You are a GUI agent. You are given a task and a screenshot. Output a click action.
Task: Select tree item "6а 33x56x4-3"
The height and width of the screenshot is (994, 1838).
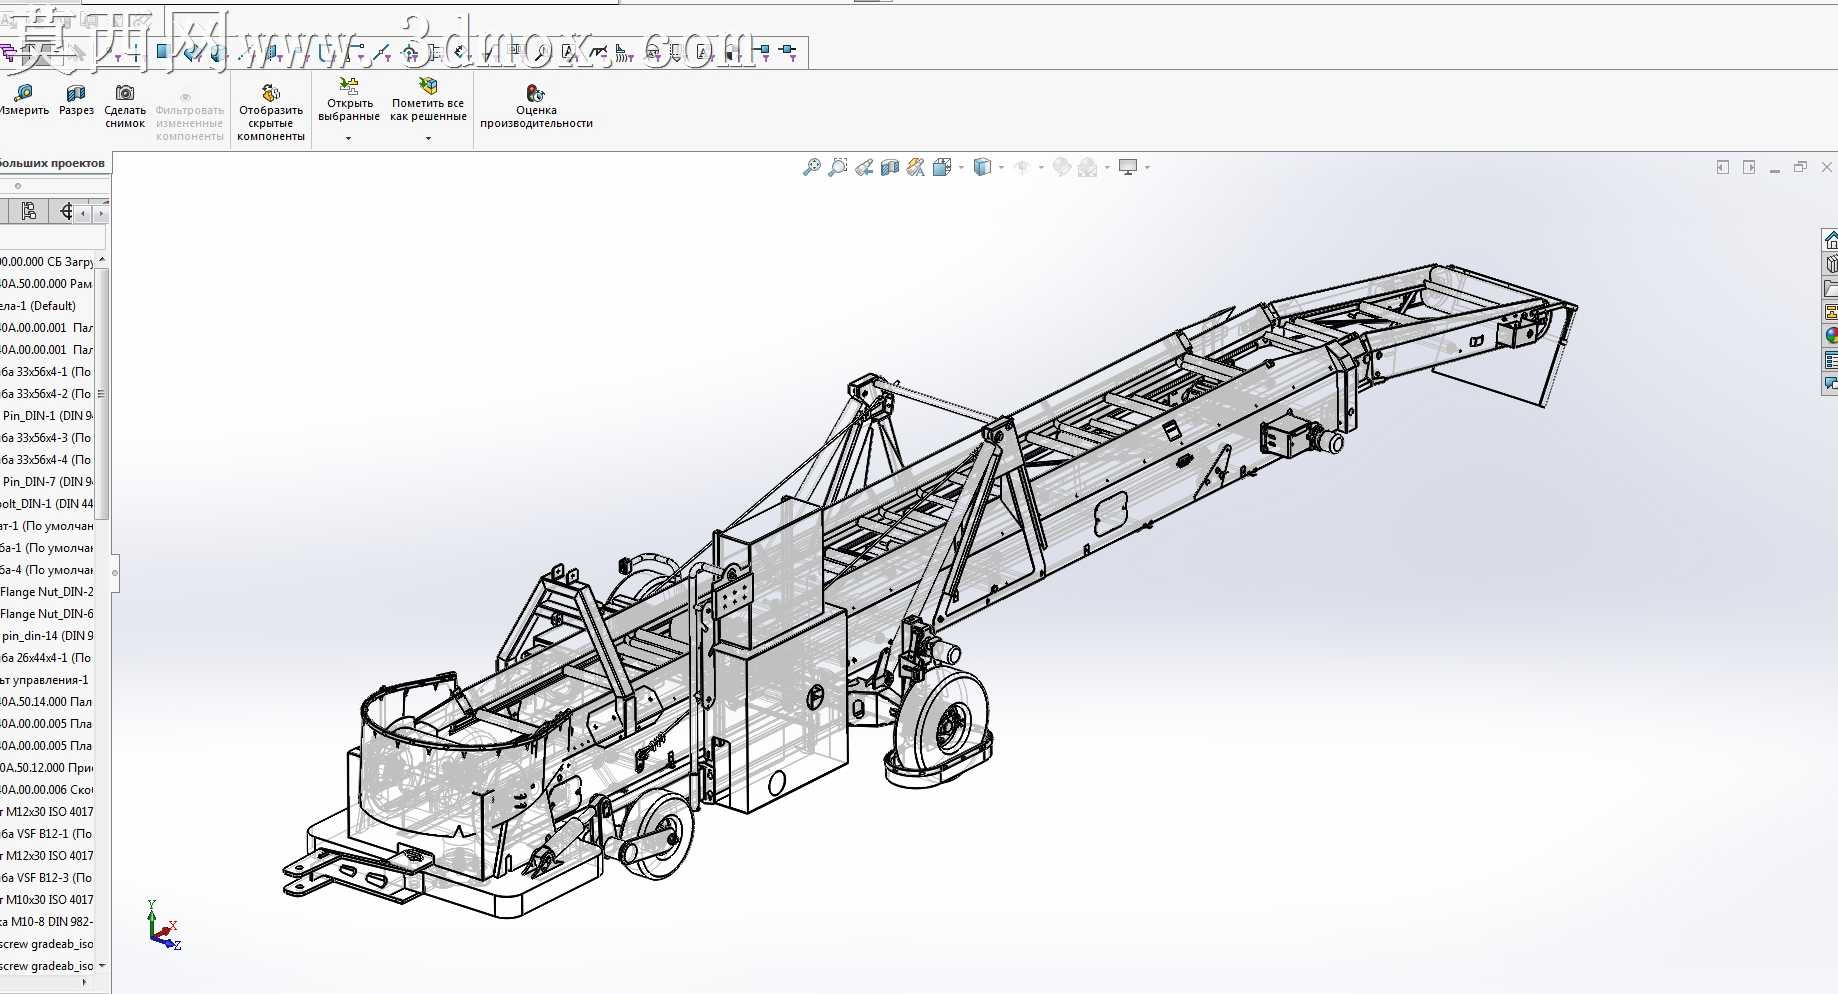click(46, 438)
